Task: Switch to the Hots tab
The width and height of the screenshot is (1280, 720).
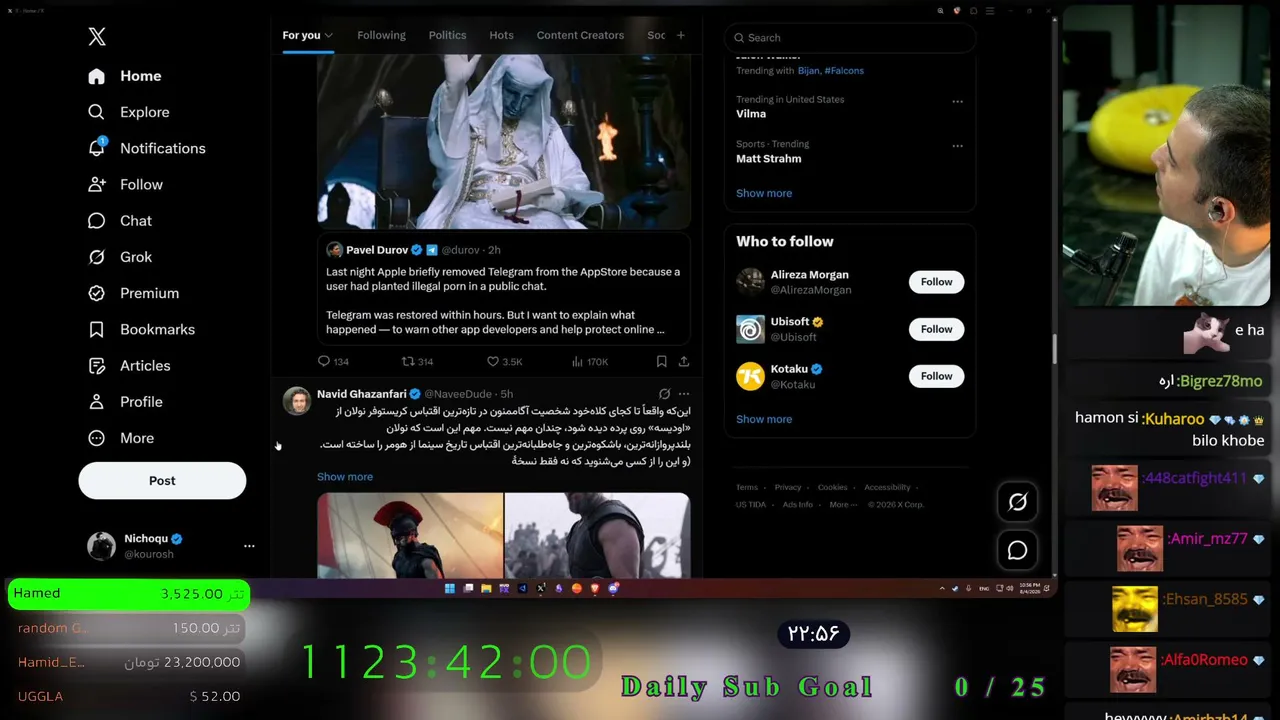Action: pos(501,35)
